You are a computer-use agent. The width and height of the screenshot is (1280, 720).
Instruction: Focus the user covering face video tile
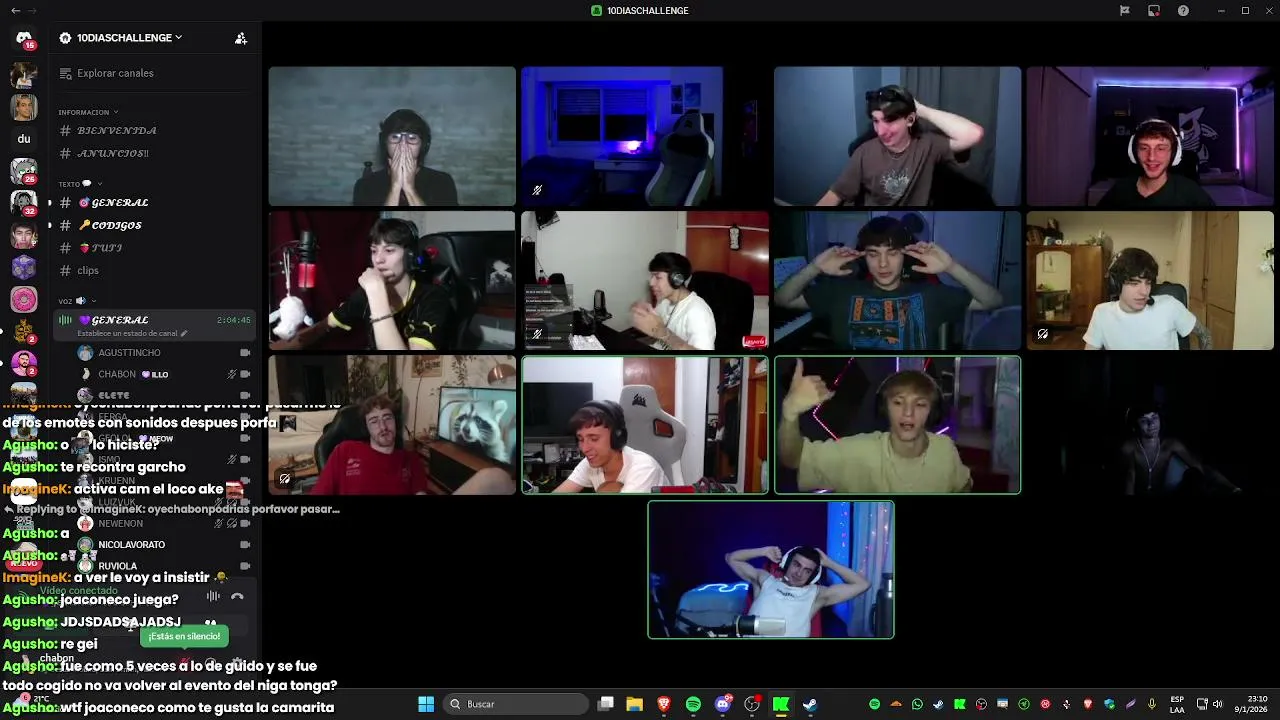point(392,136)
